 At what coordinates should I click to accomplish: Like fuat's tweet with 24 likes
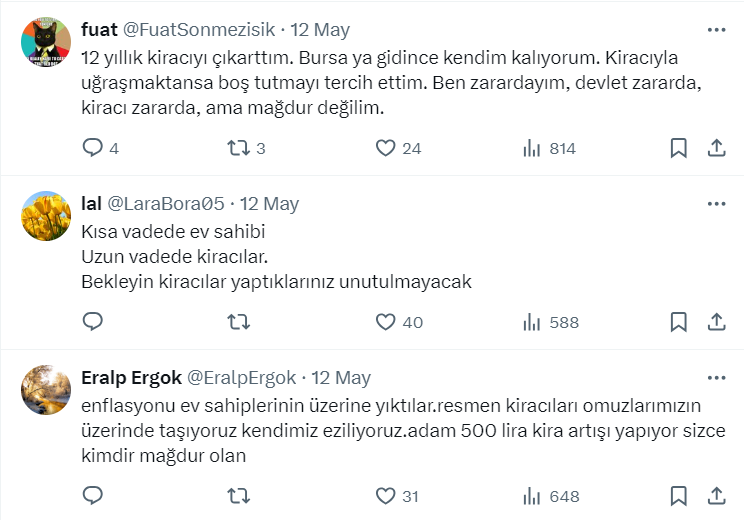pos(387,148)
